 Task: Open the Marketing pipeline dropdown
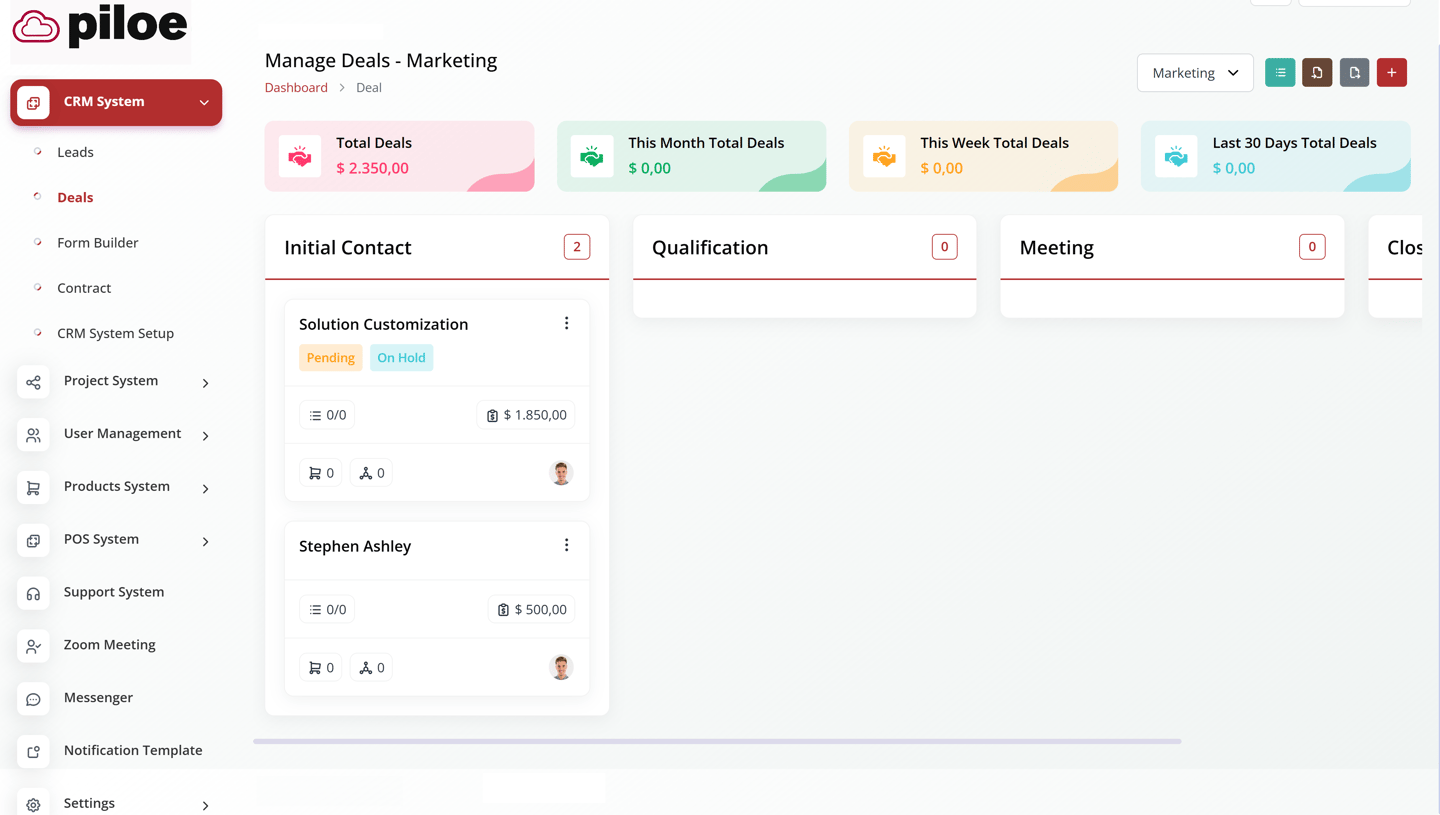pyautogui.click(x=1194, y=73)
